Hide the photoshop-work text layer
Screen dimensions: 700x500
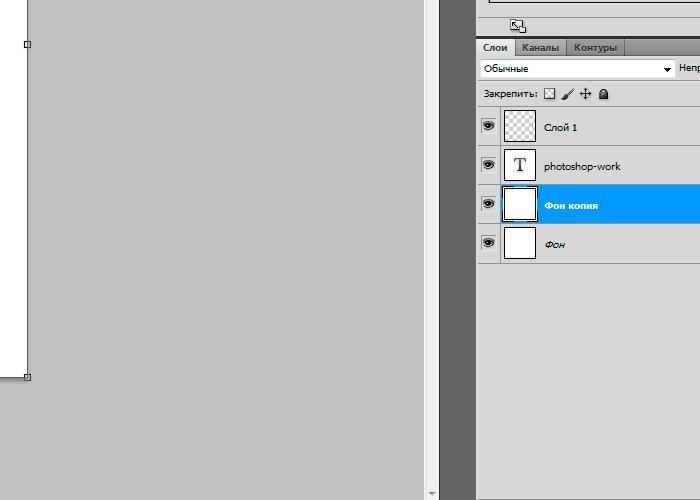pyautogui.click(x=489, y=165)
